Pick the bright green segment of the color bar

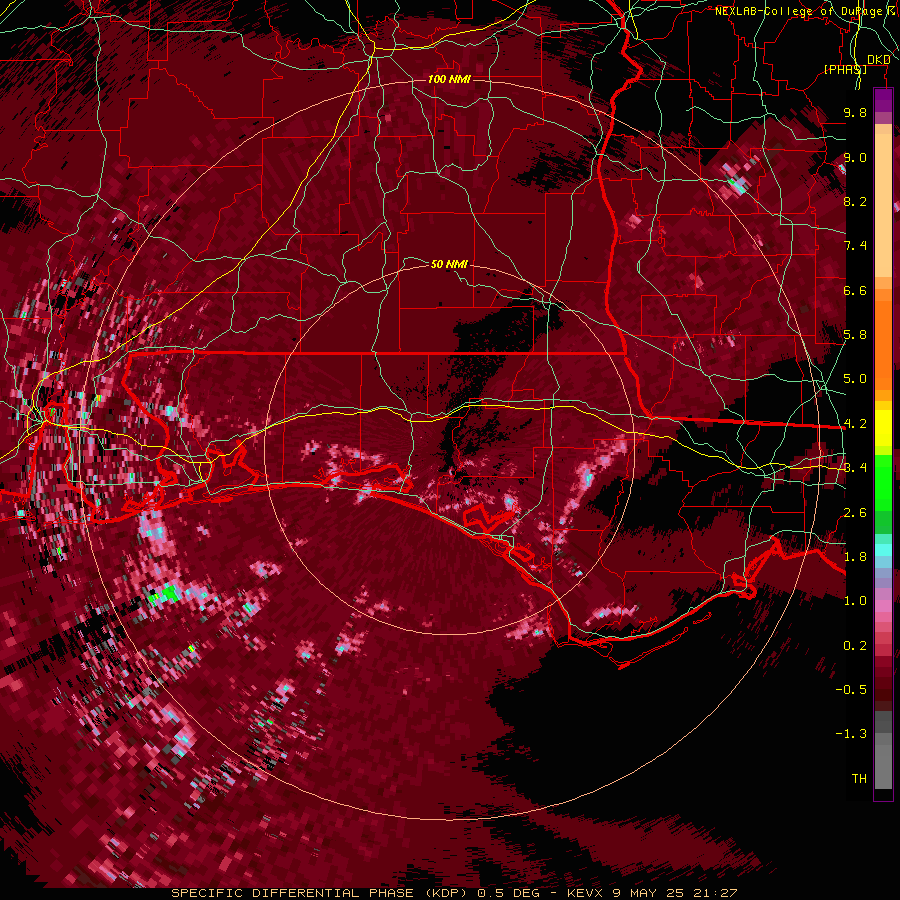[x=883, y=483]
